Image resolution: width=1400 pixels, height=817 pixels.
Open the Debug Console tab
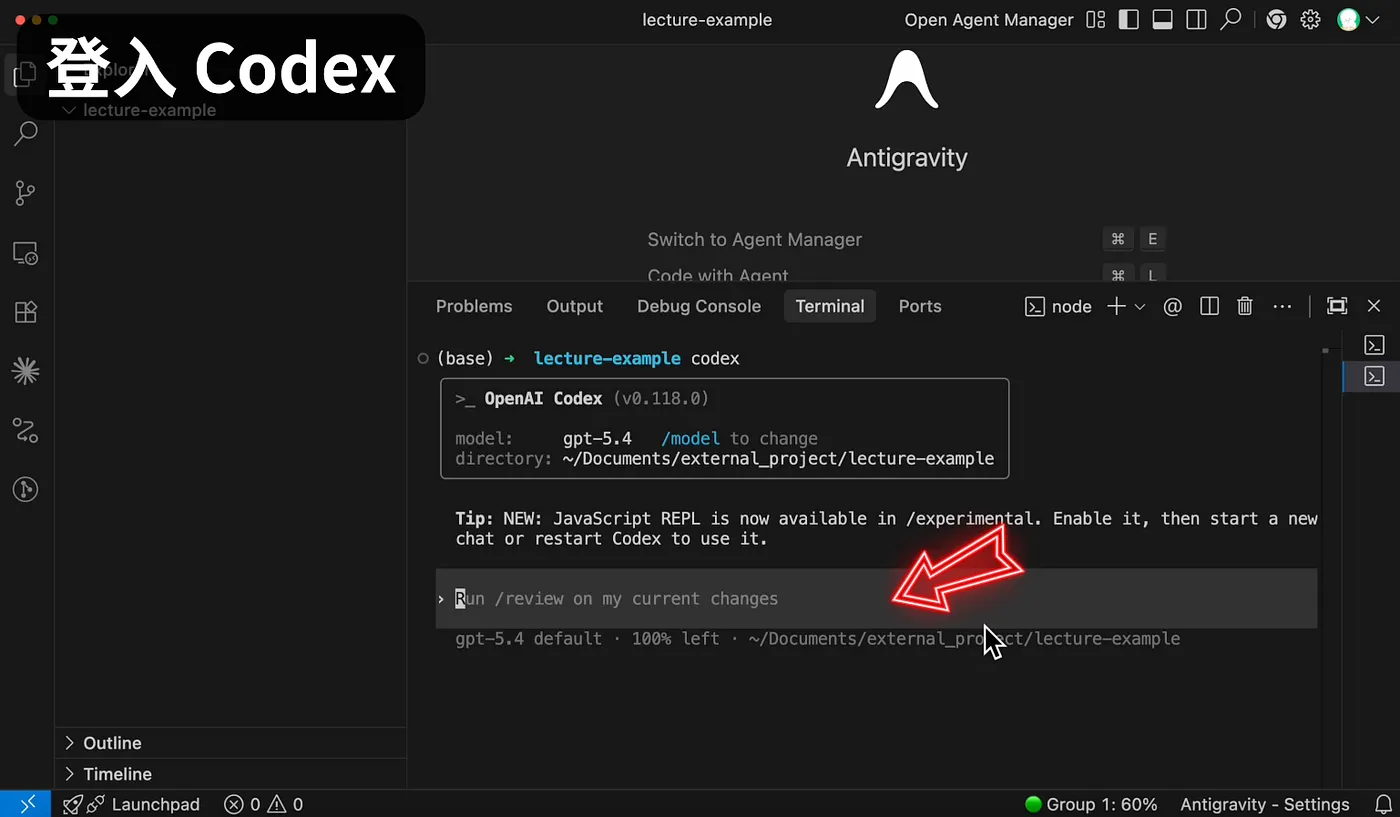tap(699, 307)
